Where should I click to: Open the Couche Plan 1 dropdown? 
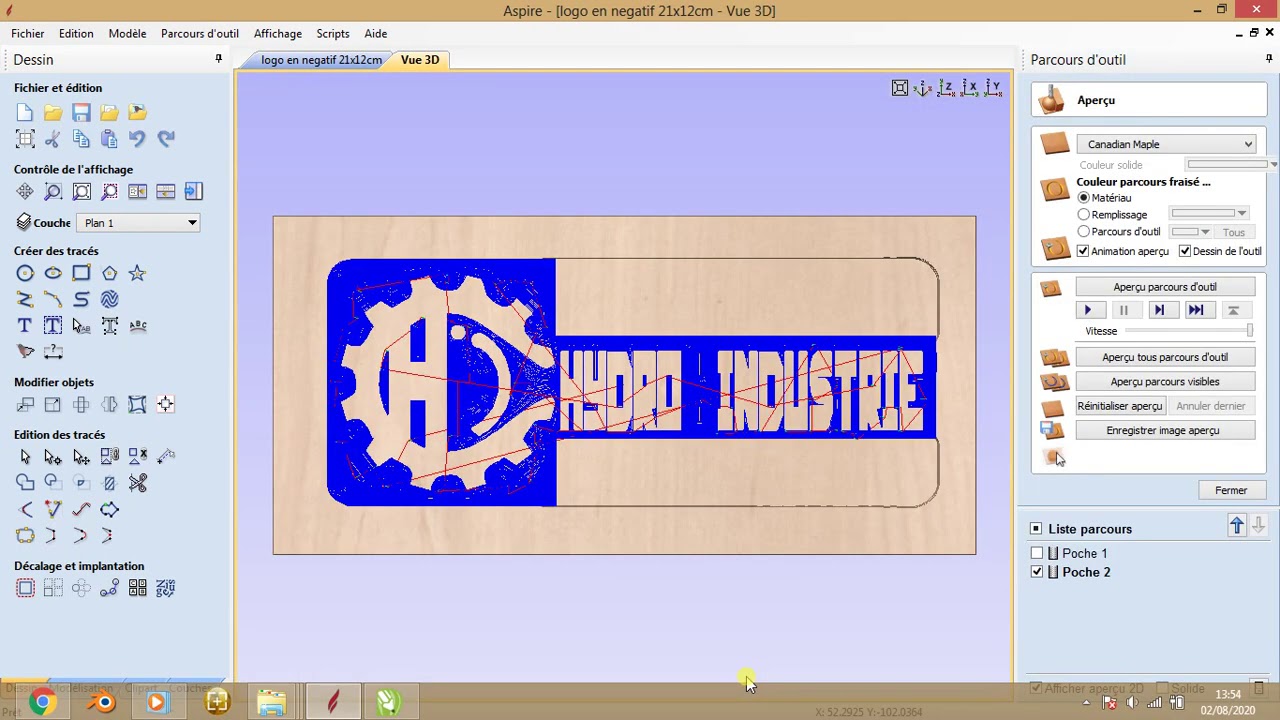(x=138, y=223)
